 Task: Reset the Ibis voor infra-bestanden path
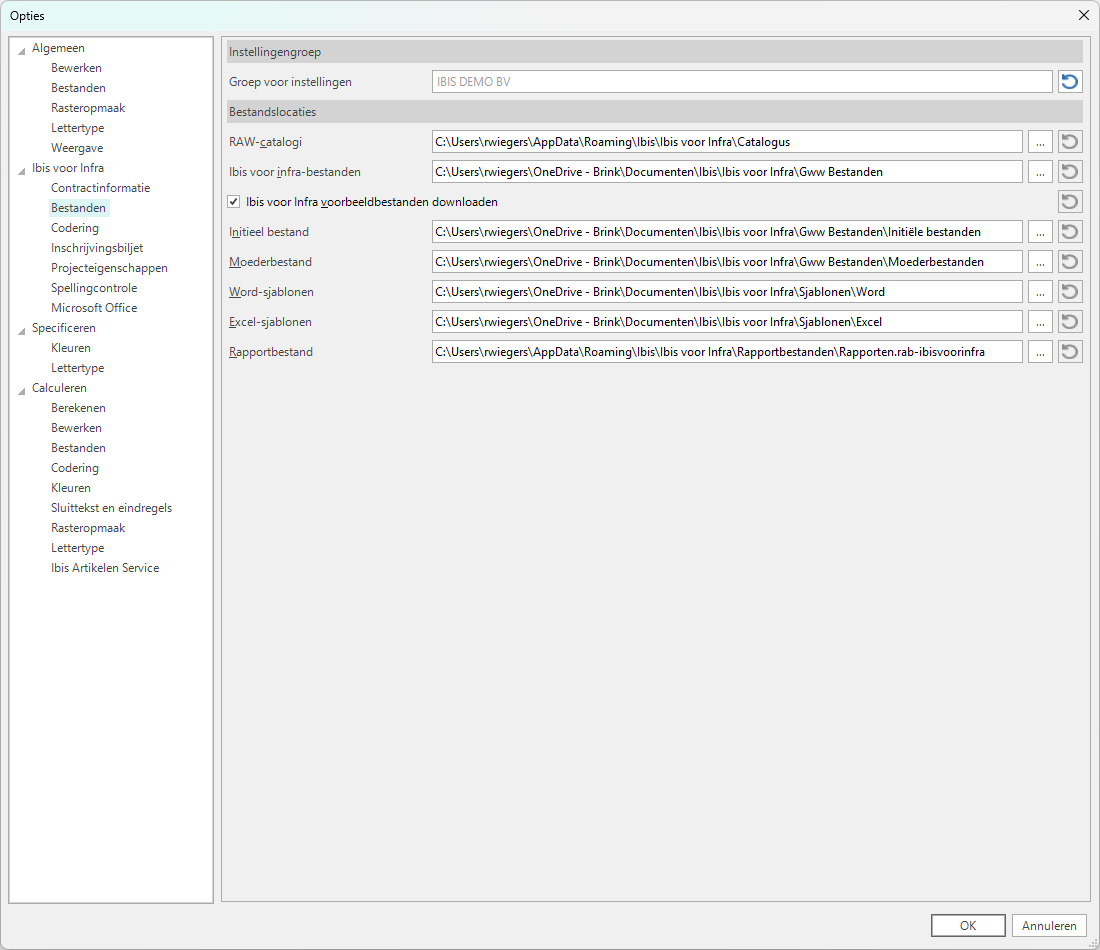[1070, 172]
